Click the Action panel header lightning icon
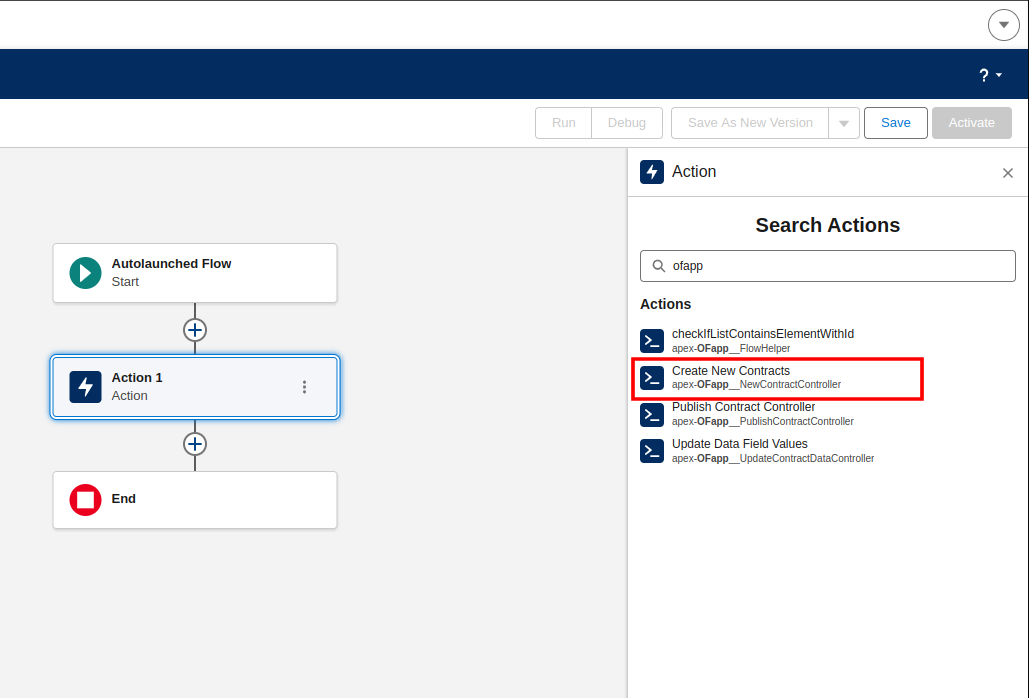This screenshot has width=1029, height=698. click(652, 172)
